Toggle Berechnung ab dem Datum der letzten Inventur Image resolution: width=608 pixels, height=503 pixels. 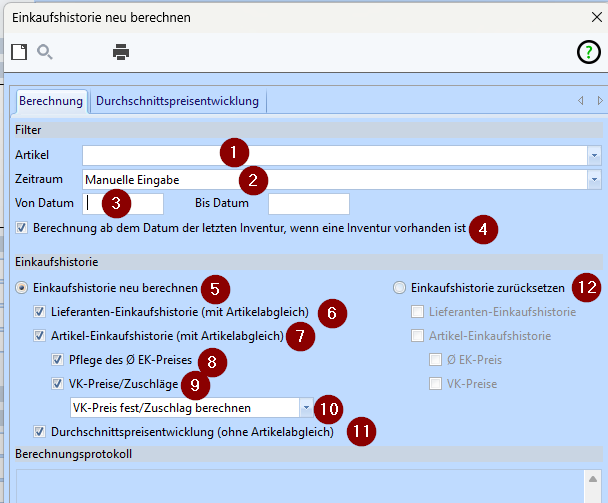pos(23,228)
